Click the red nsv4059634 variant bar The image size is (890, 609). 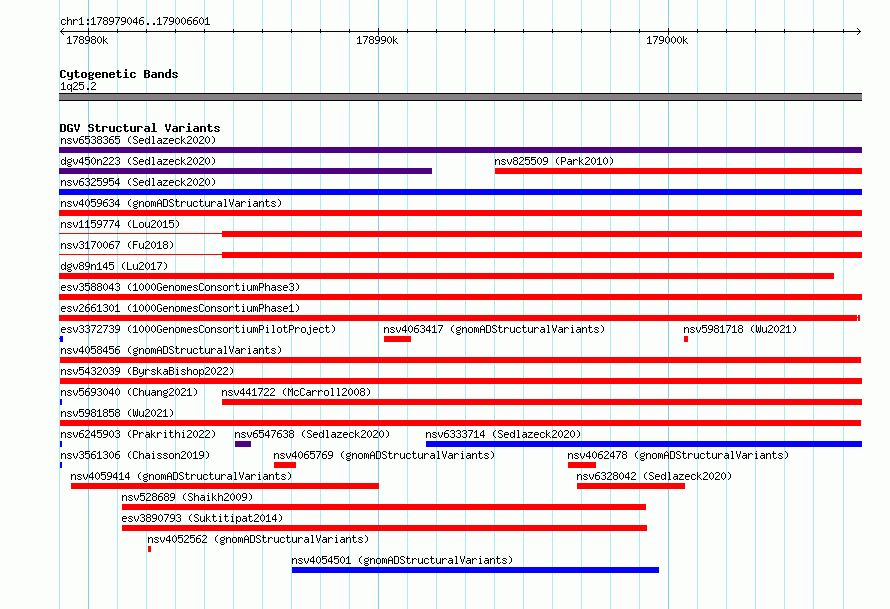tap(460, 213)
